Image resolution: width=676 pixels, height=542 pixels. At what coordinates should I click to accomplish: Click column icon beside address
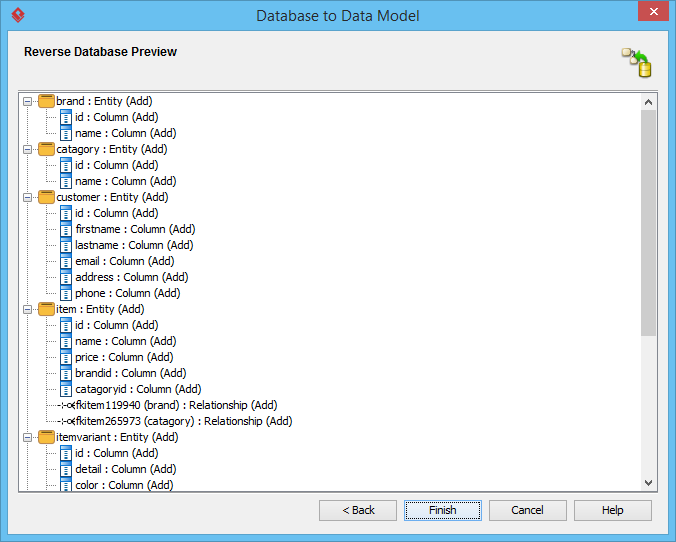(66, 277)
